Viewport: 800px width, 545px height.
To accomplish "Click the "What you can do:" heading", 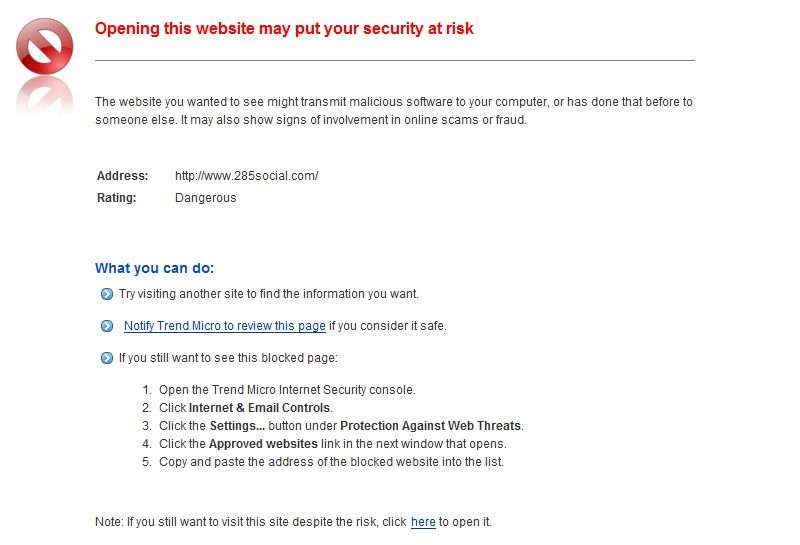I will tap(155, 268).
